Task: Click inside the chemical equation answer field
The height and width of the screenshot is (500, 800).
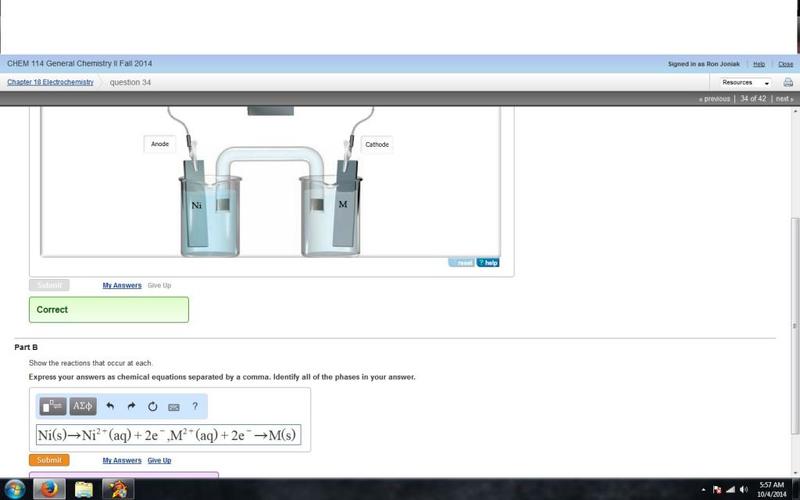Action: [167, 435]
